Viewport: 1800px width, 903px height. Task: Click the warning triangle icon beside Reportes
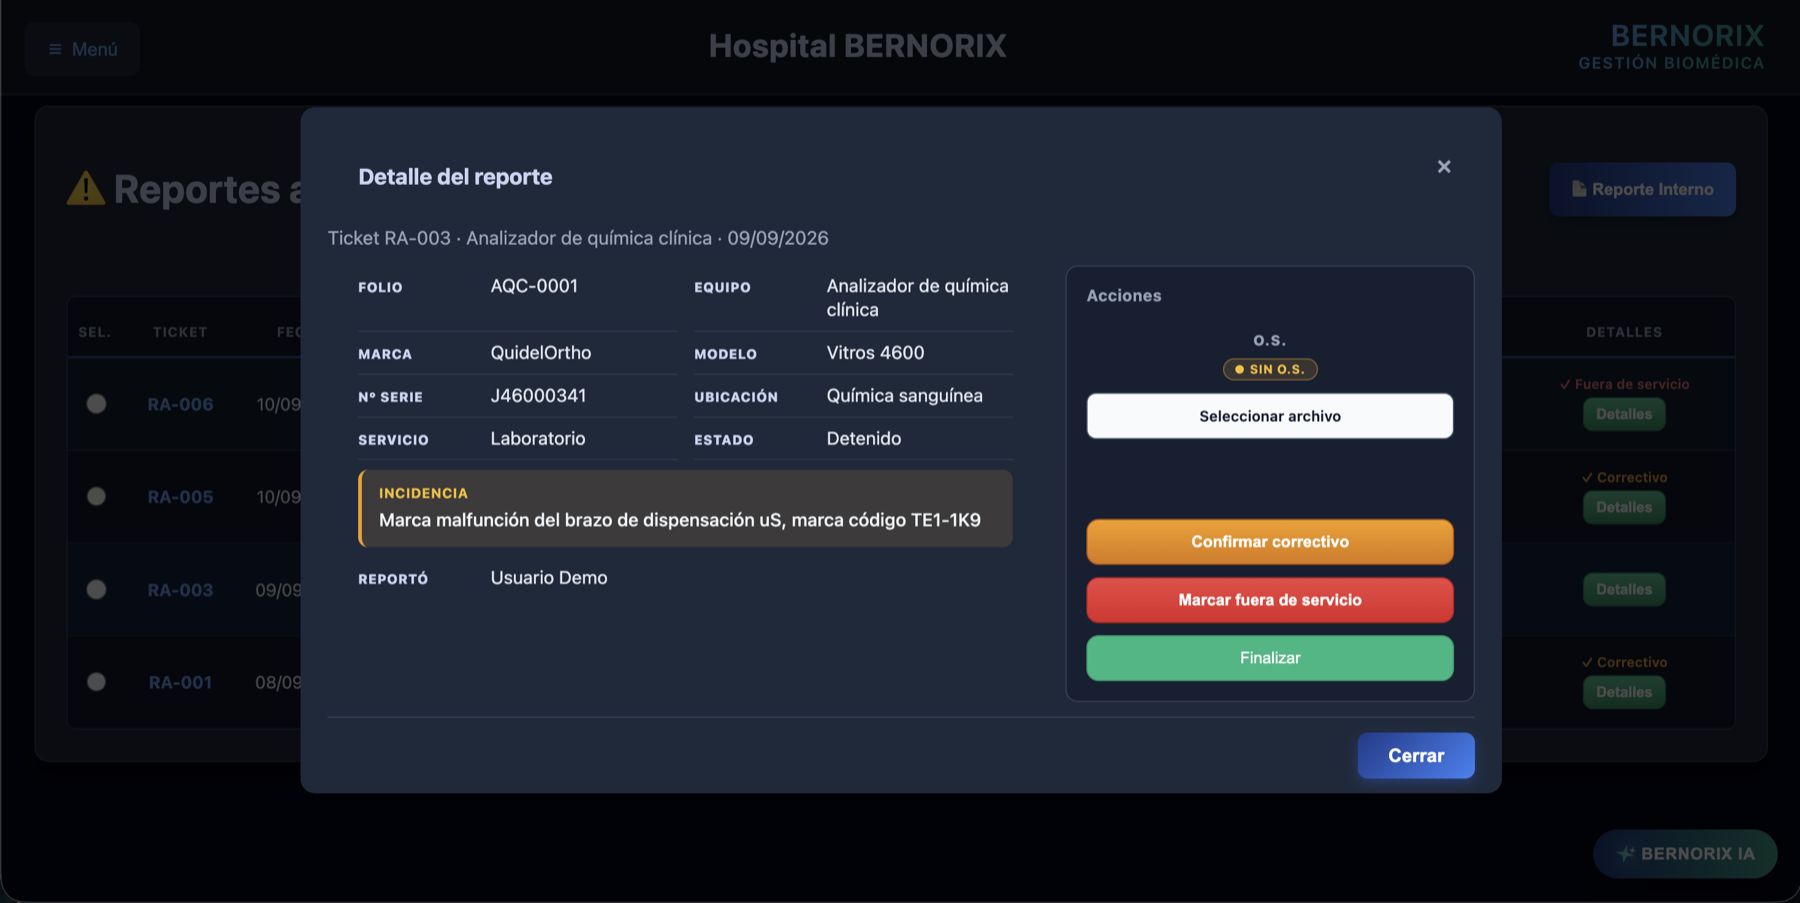pyautogui.click(x=86, y=188)
